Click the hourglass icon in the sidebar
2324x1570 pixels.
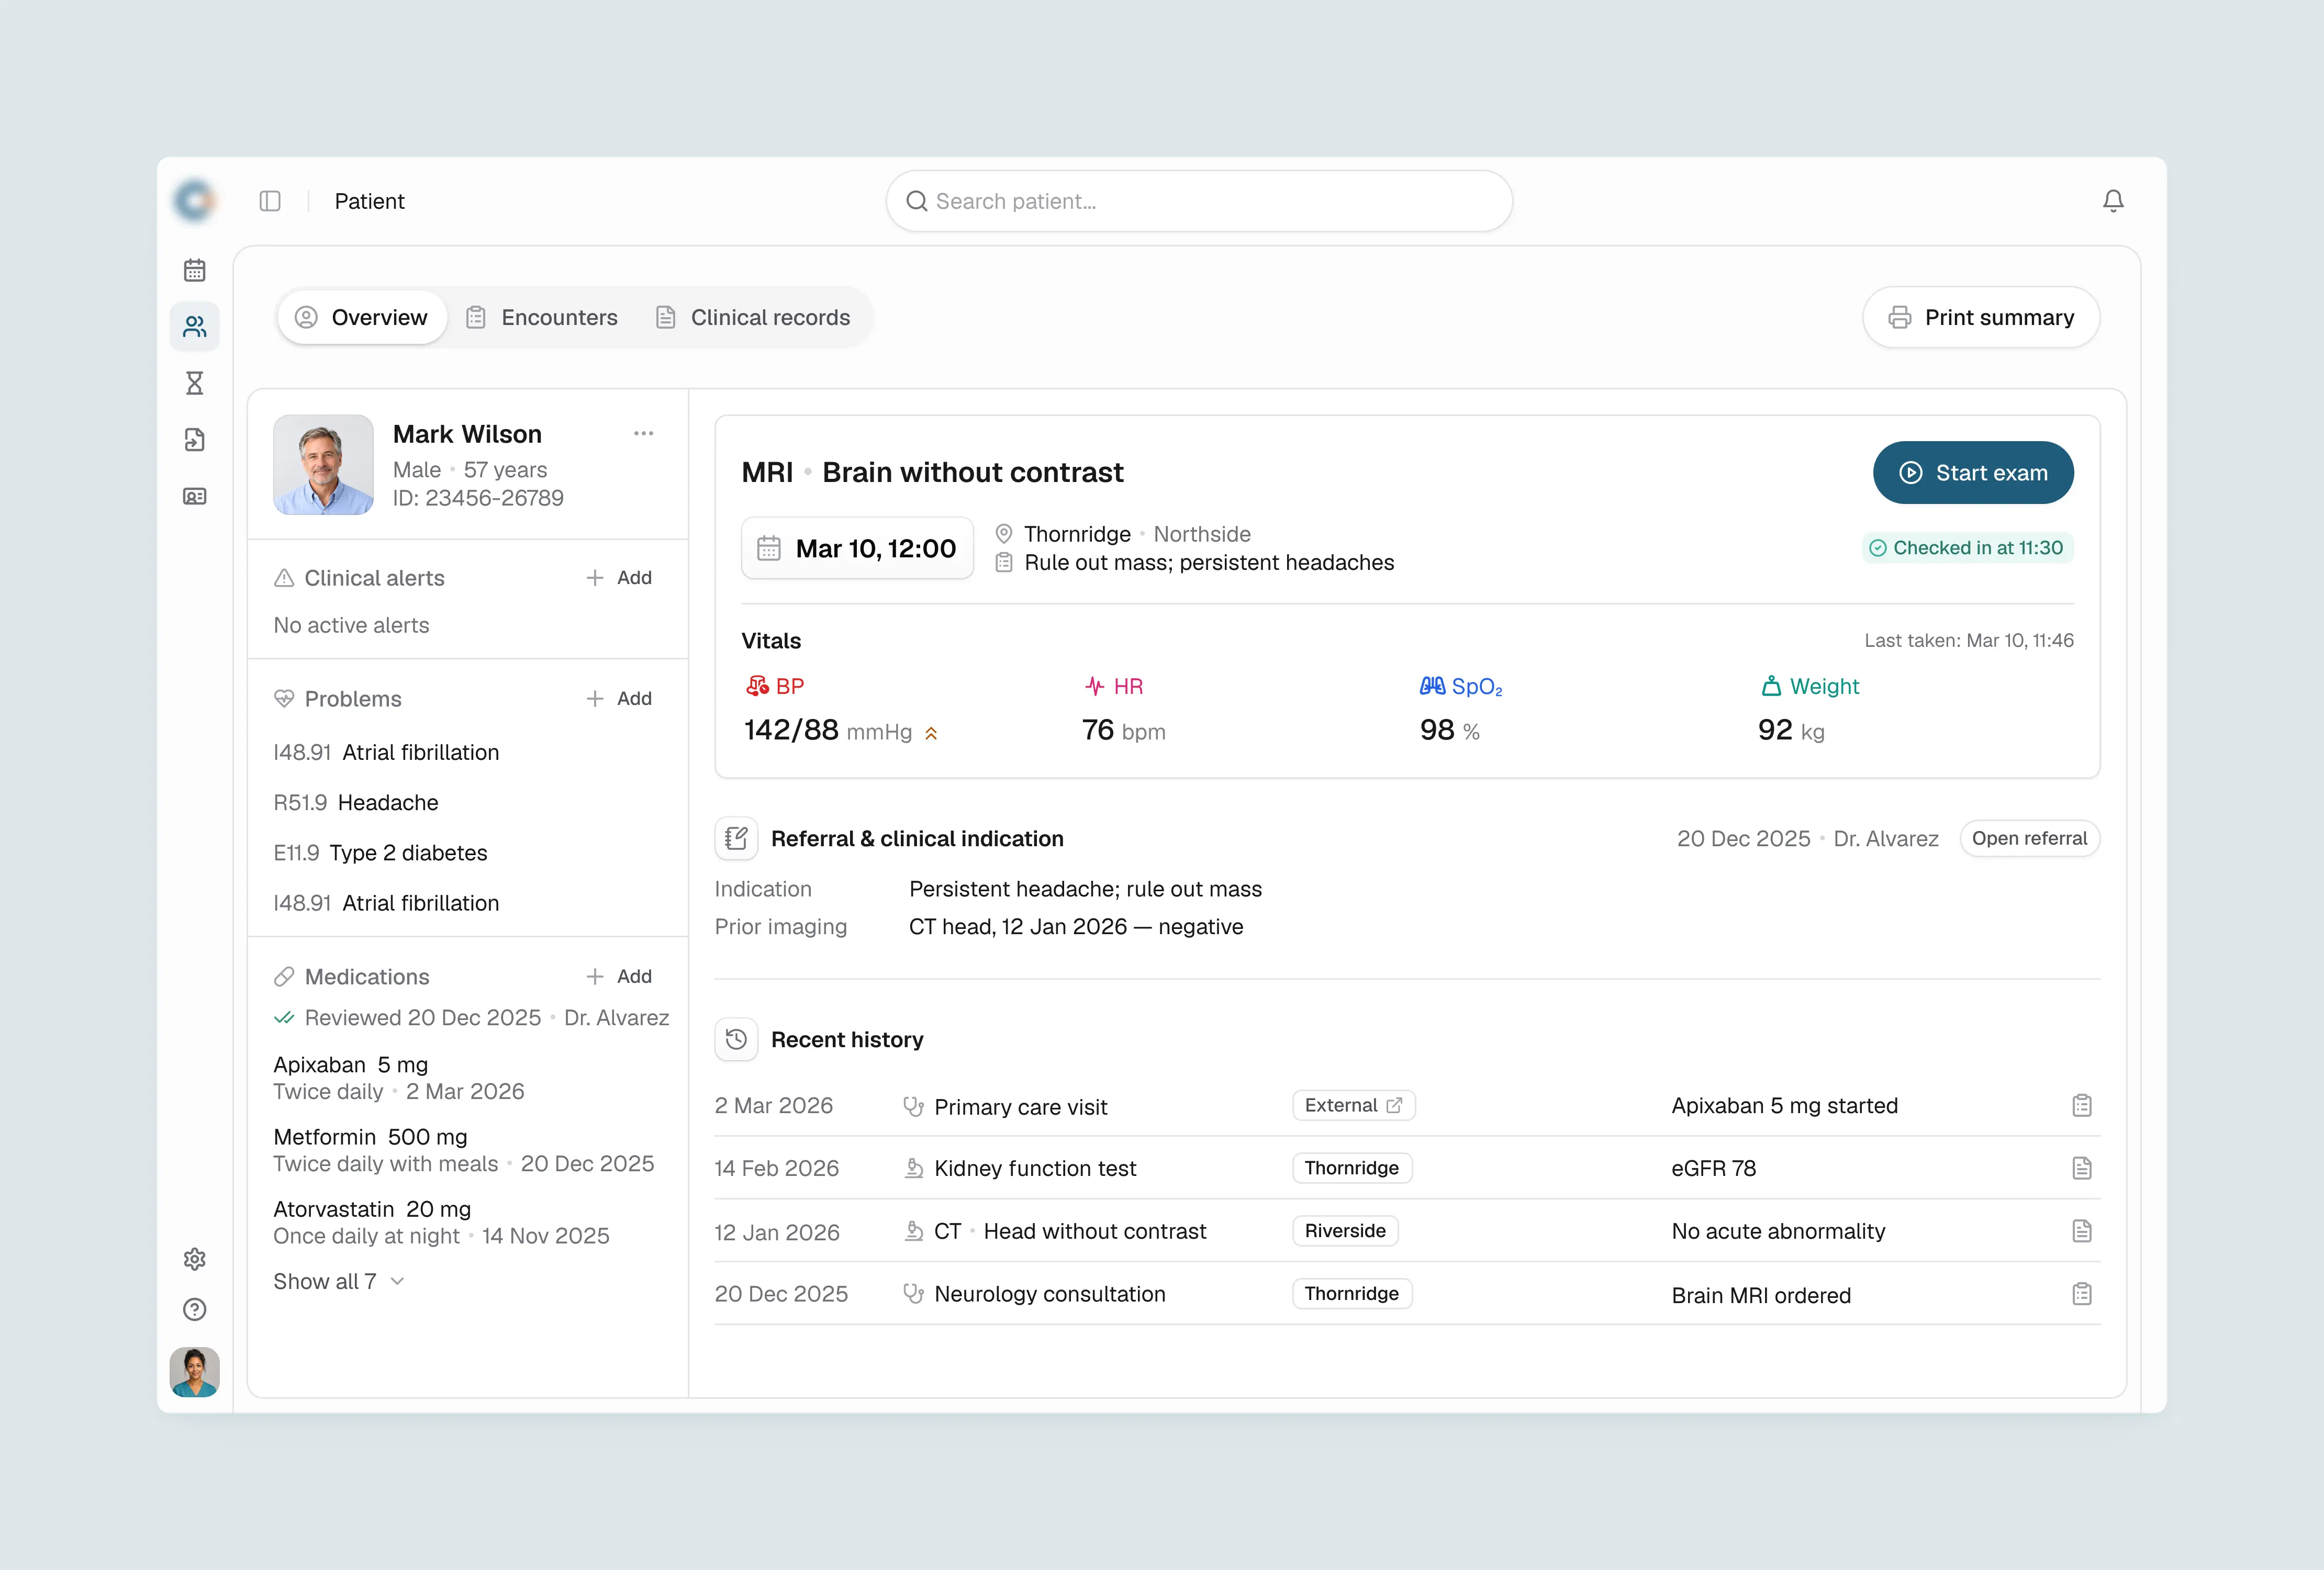(x=194, y=383)
